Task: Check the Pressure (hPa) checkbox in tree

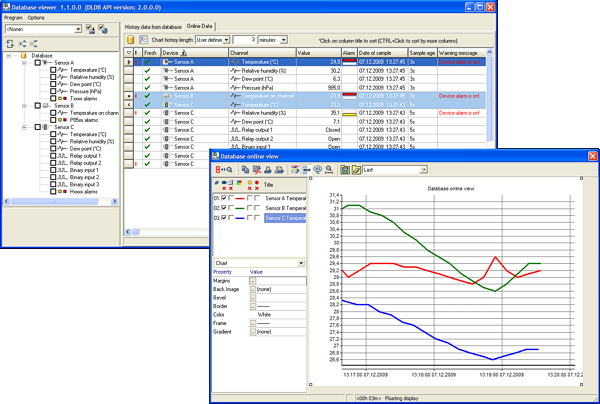Action: (x=53, y=91)
